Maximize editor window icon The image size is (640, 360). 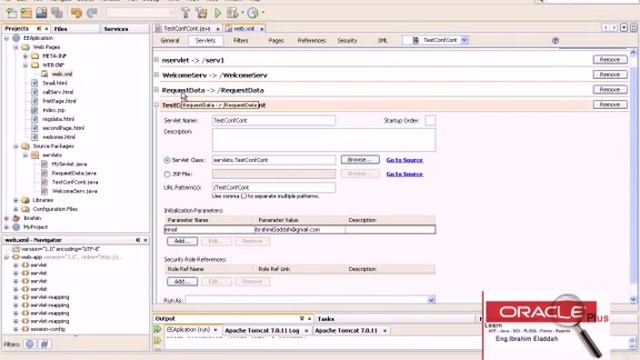[x=633, y=28]
